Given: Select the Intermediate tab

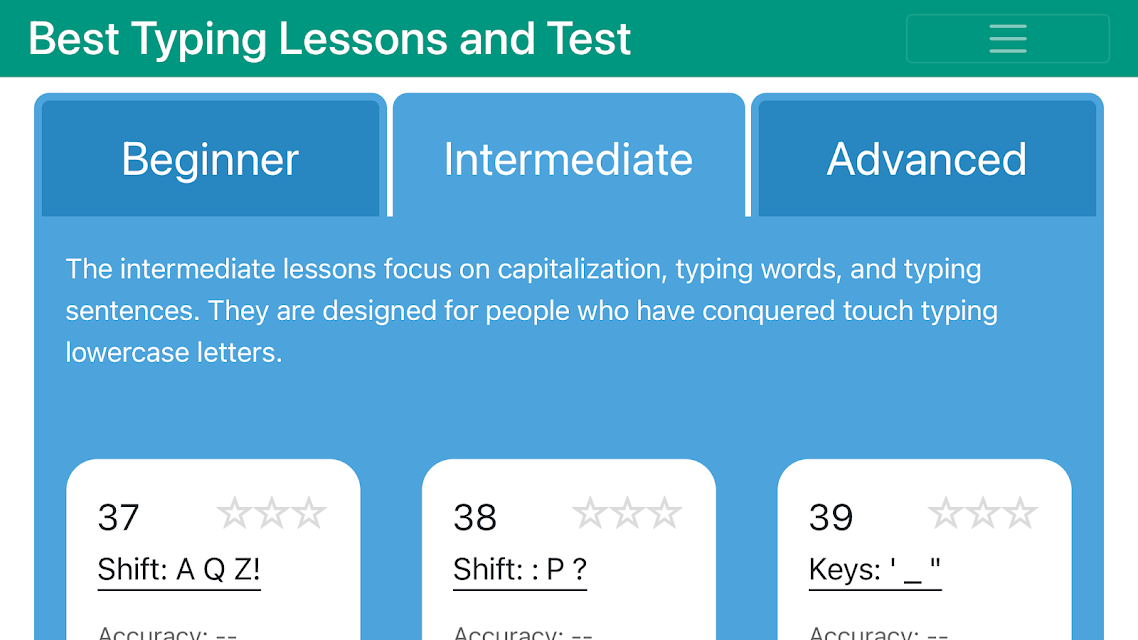Looking at the screenshot, I should point(569,158).
